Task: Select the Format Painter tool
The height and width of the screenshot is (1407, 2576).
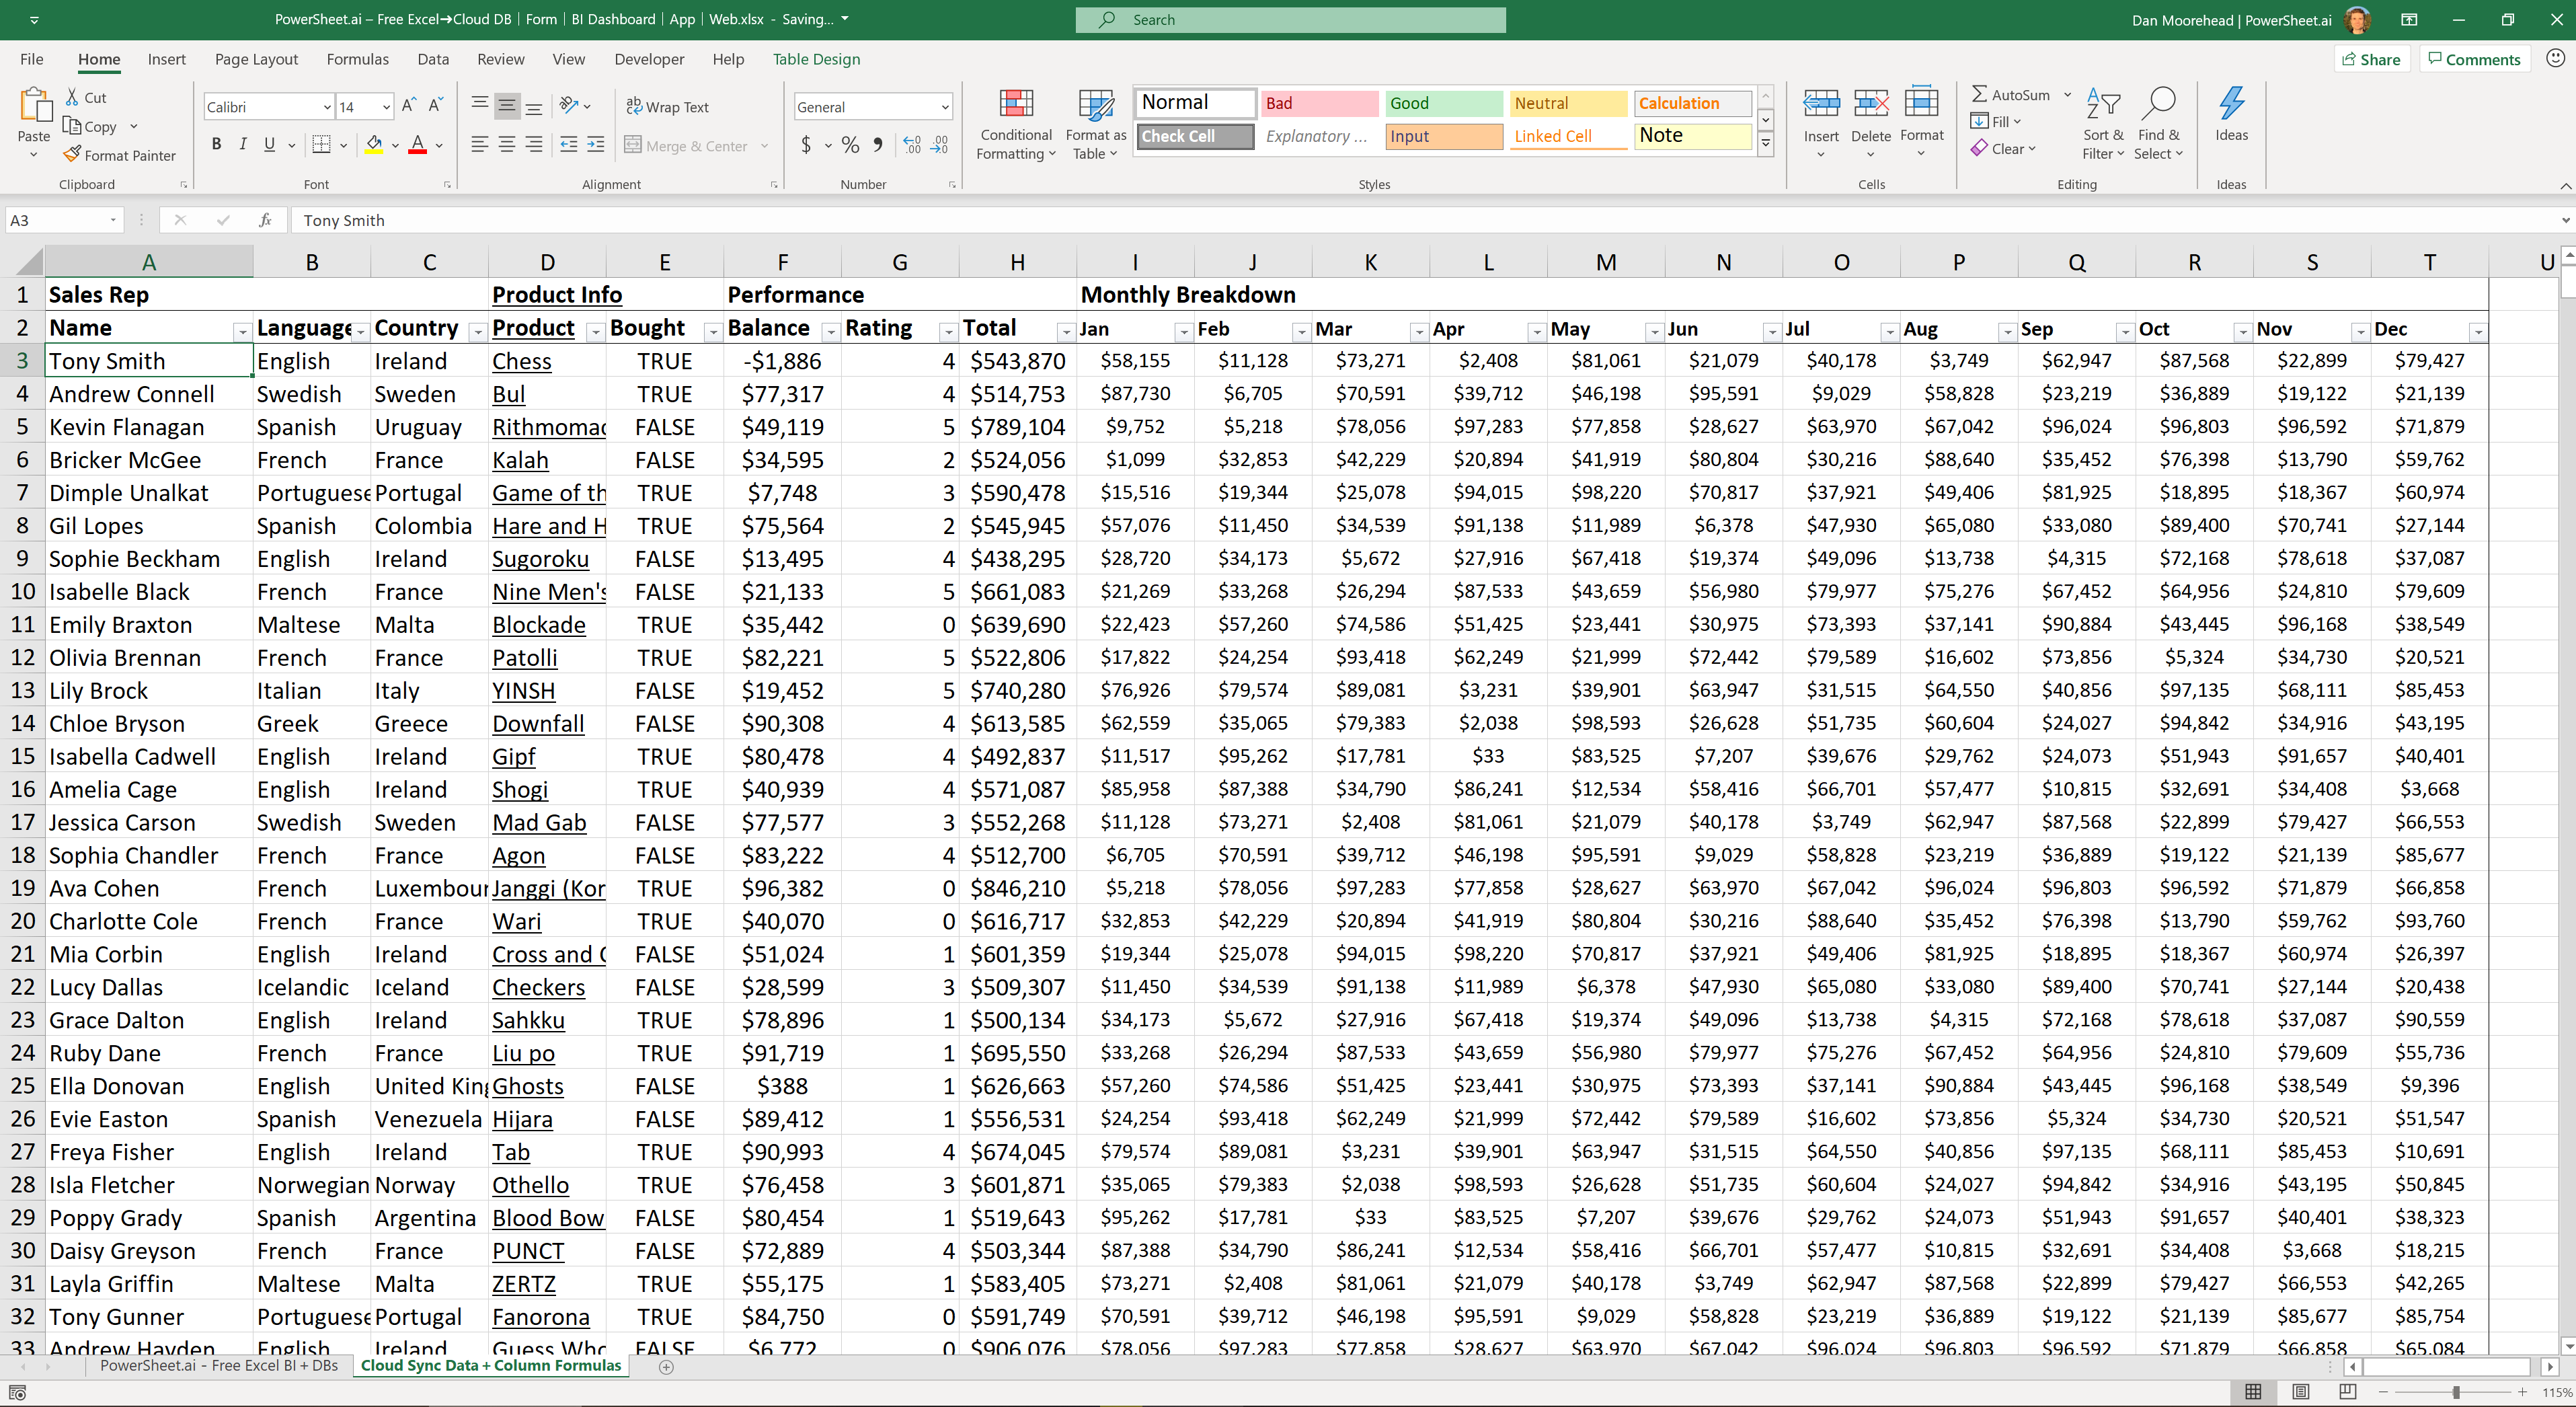Action: pos(120,154)
